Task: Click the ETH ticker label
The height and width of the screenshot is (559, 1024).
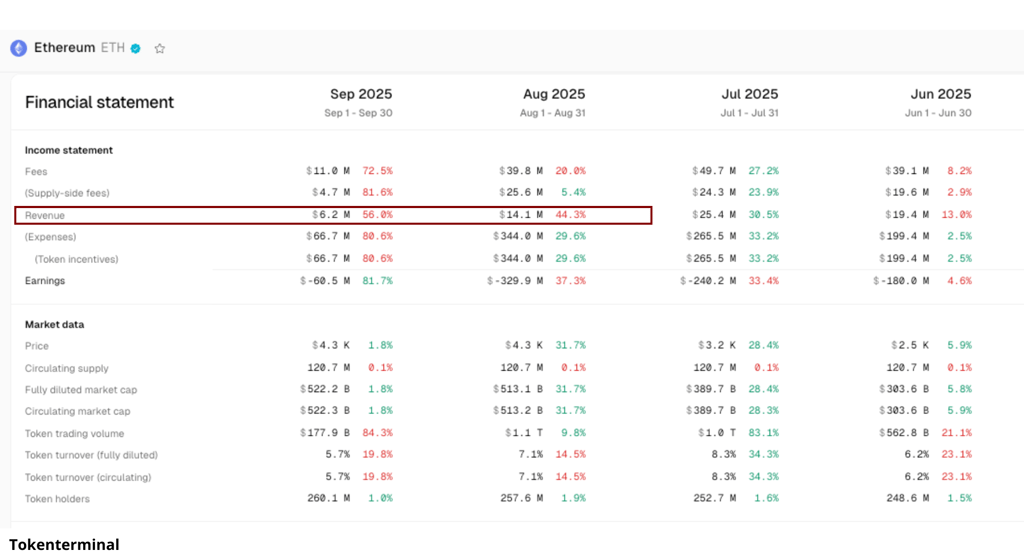Action: coord(112,48)
